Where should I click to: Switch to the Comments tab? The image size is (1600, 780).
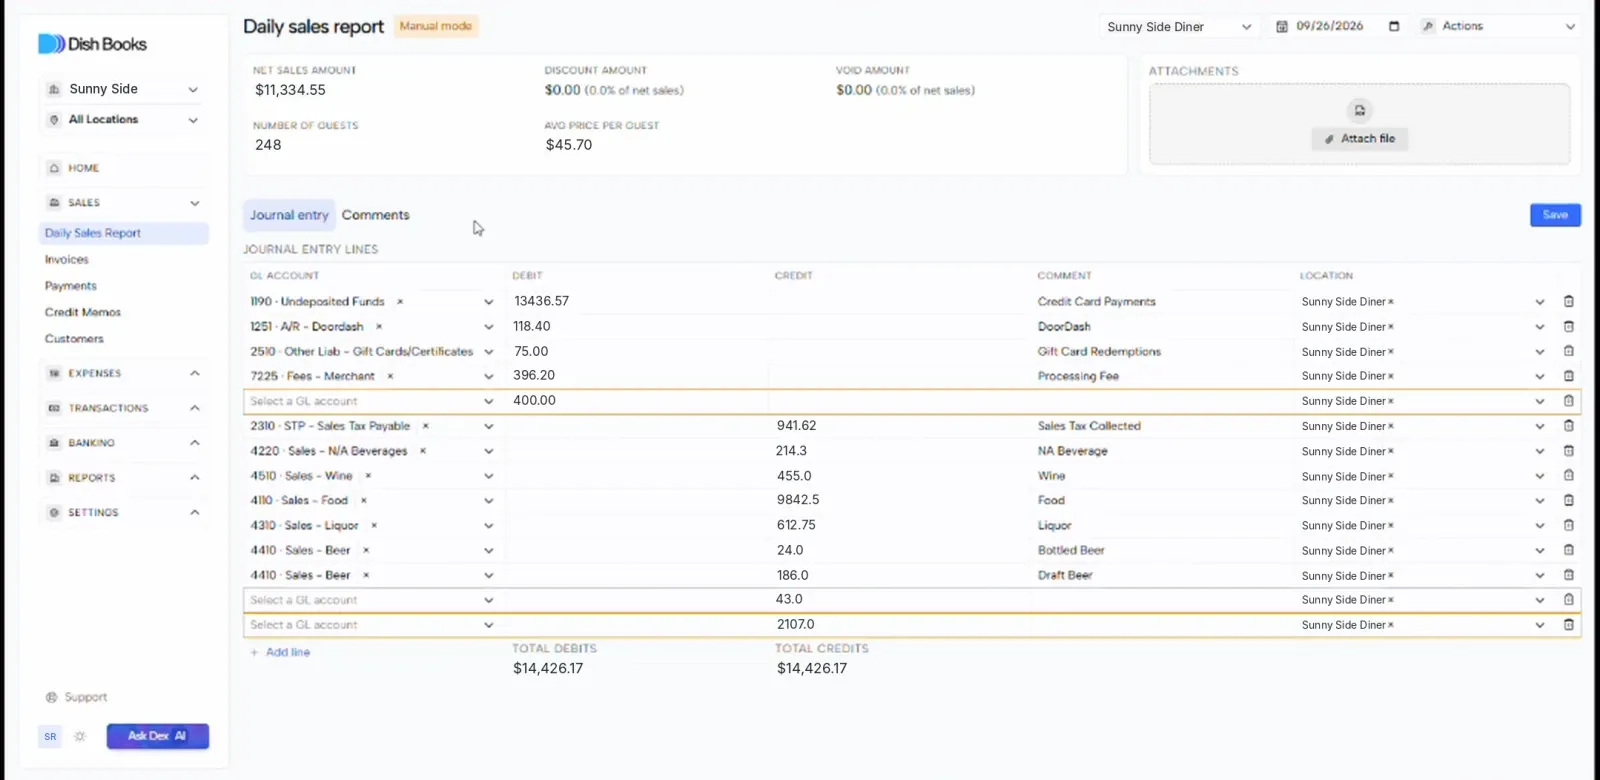tap(375, 215)
